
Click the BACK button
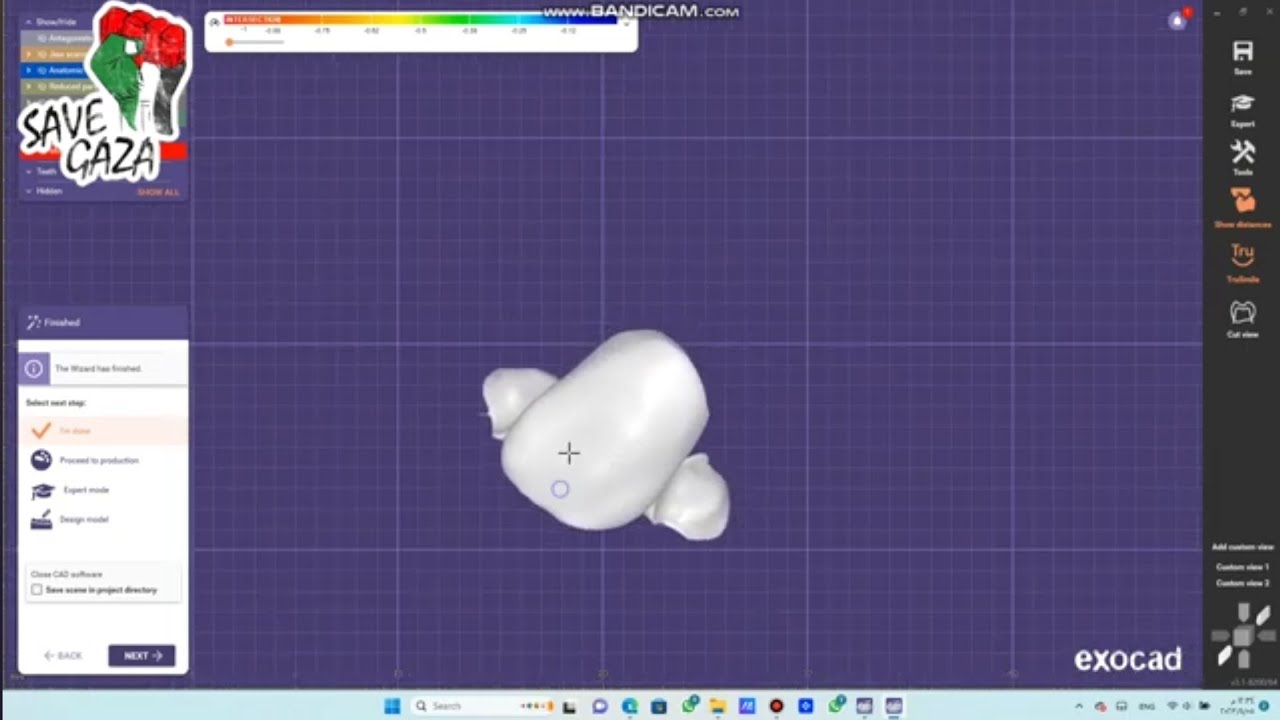point(63,656)
